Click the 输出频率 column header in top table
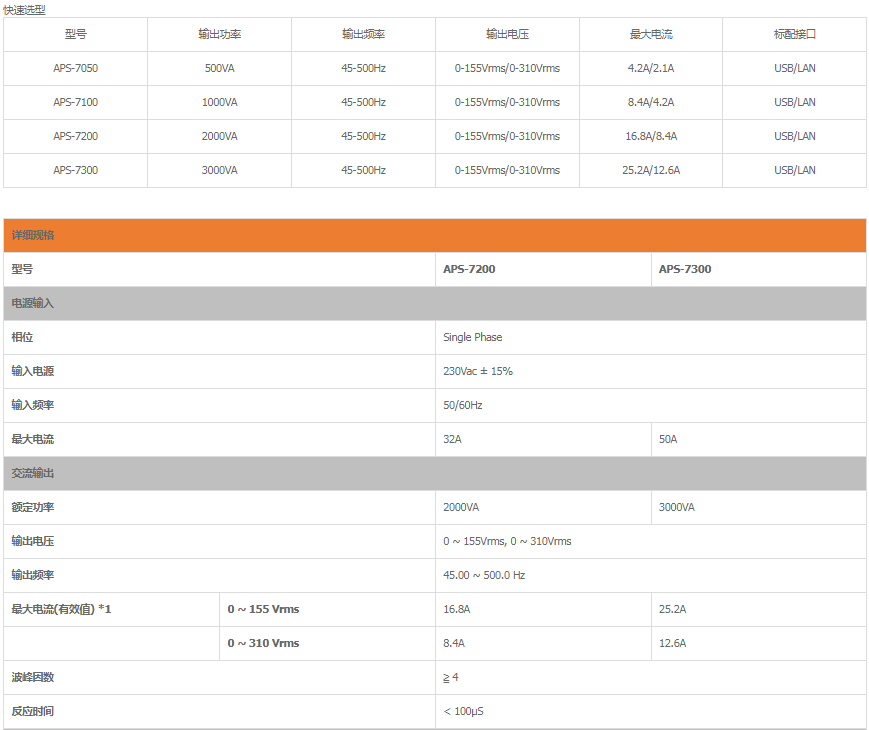Image resolution: width=869 pixels, height=730 pixels. [x=364, y=34]
